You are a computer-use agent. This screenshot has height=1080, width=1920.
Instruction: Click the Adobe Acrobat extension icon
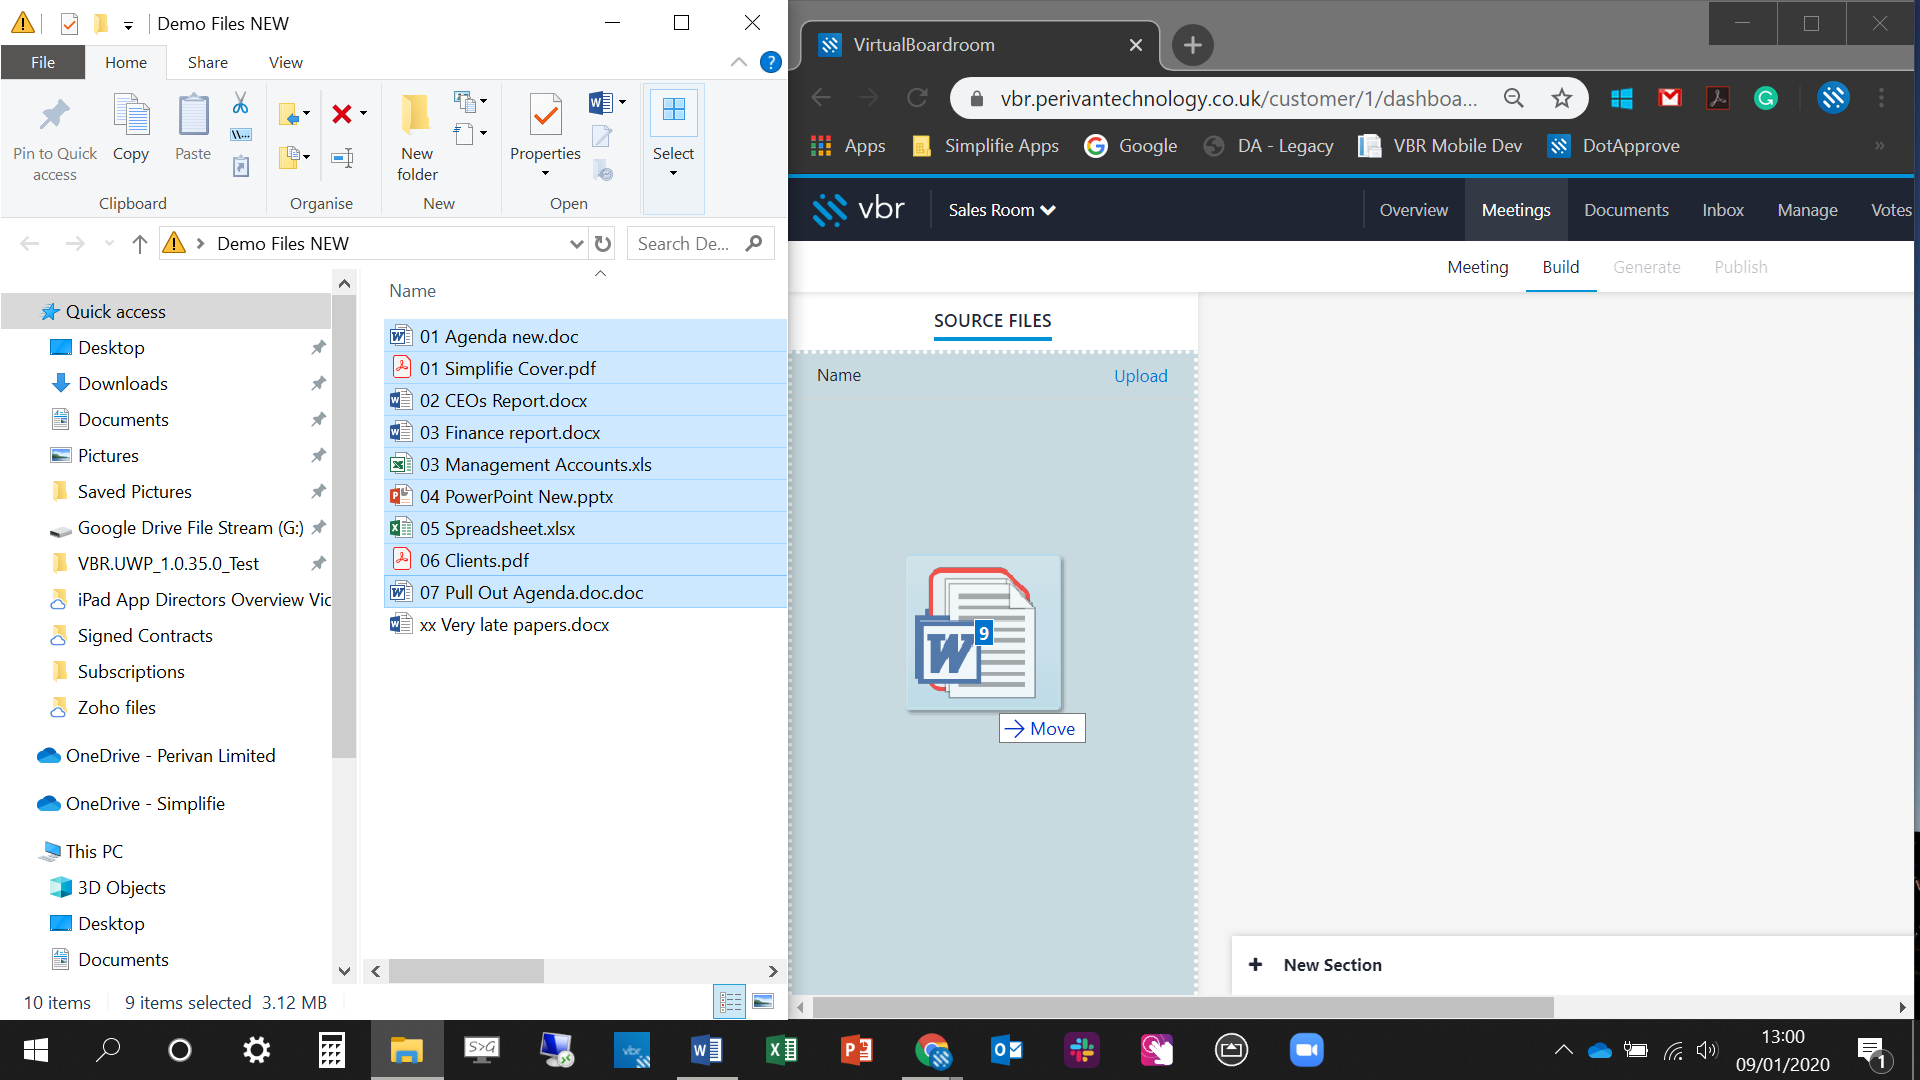pos(1718,98)
